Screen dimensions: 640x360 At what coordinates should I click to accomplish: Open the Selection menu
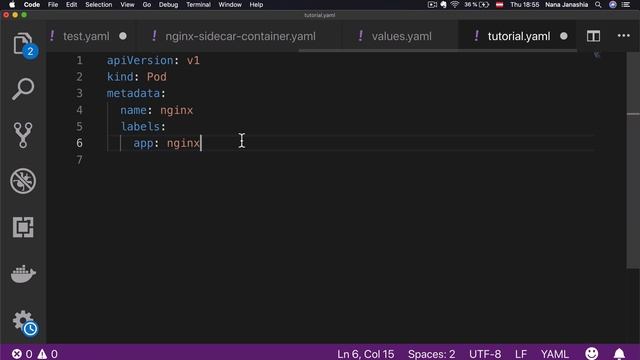tap(98, 4)
